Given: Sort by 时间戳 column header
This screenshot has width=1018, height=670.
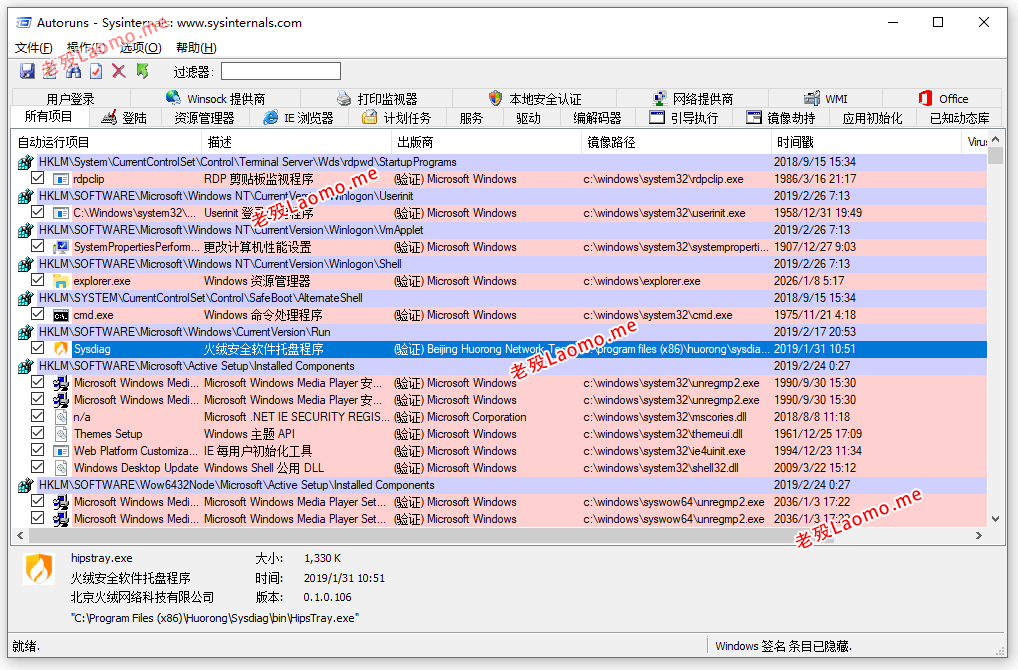Looking at the screenshot, I should point(866,142).
